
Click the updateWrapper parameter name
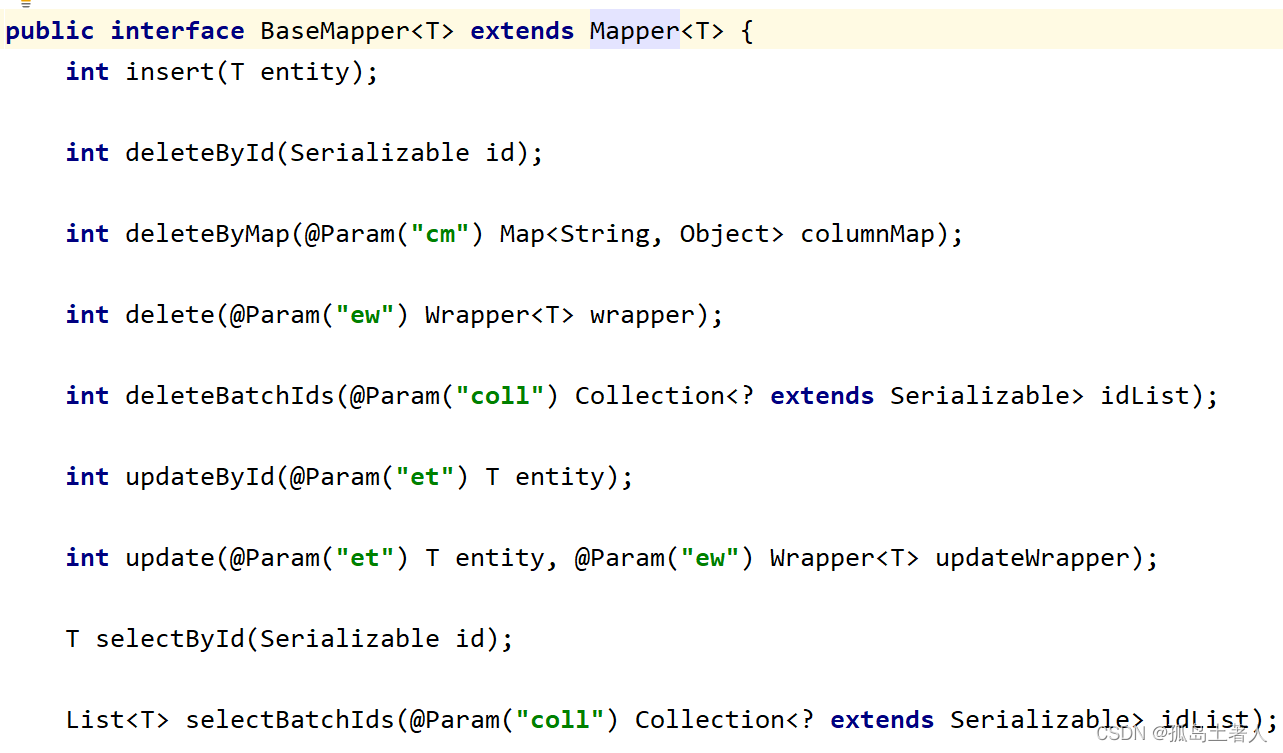point(1033,558)
